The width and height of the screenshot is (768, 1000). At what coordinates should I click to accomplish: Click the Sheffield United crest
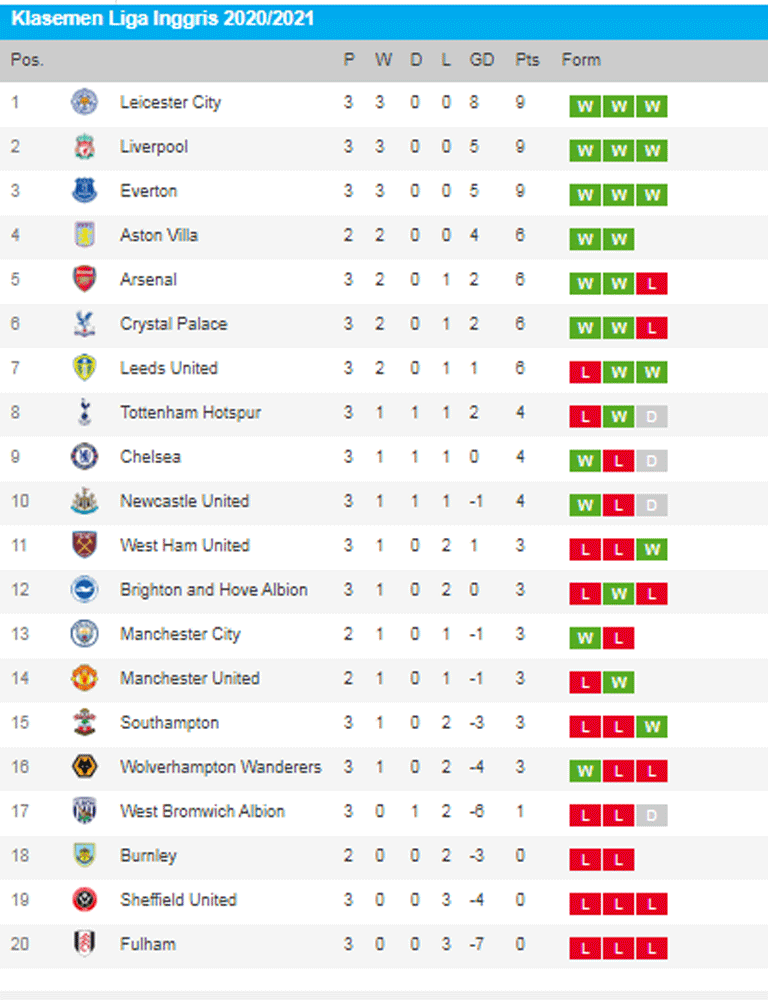click(84, 901)
